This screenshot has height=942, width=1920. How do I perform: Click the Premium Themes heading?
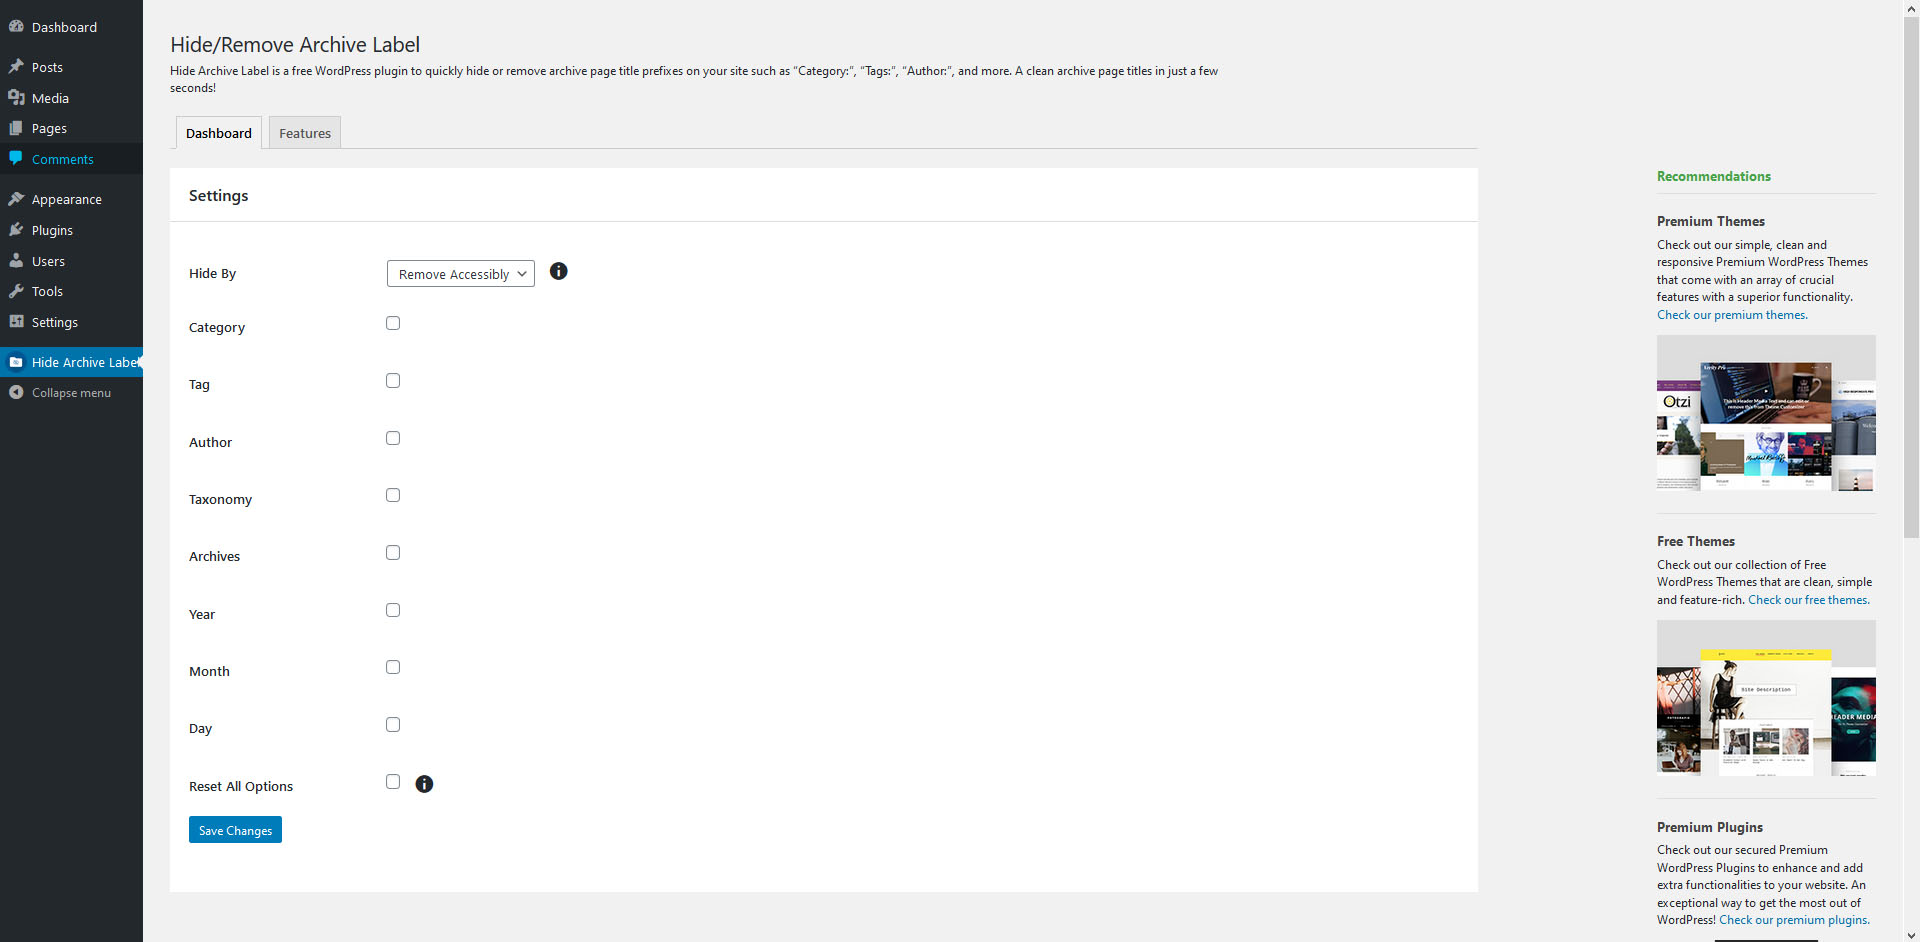click(x=1710, y=221)
